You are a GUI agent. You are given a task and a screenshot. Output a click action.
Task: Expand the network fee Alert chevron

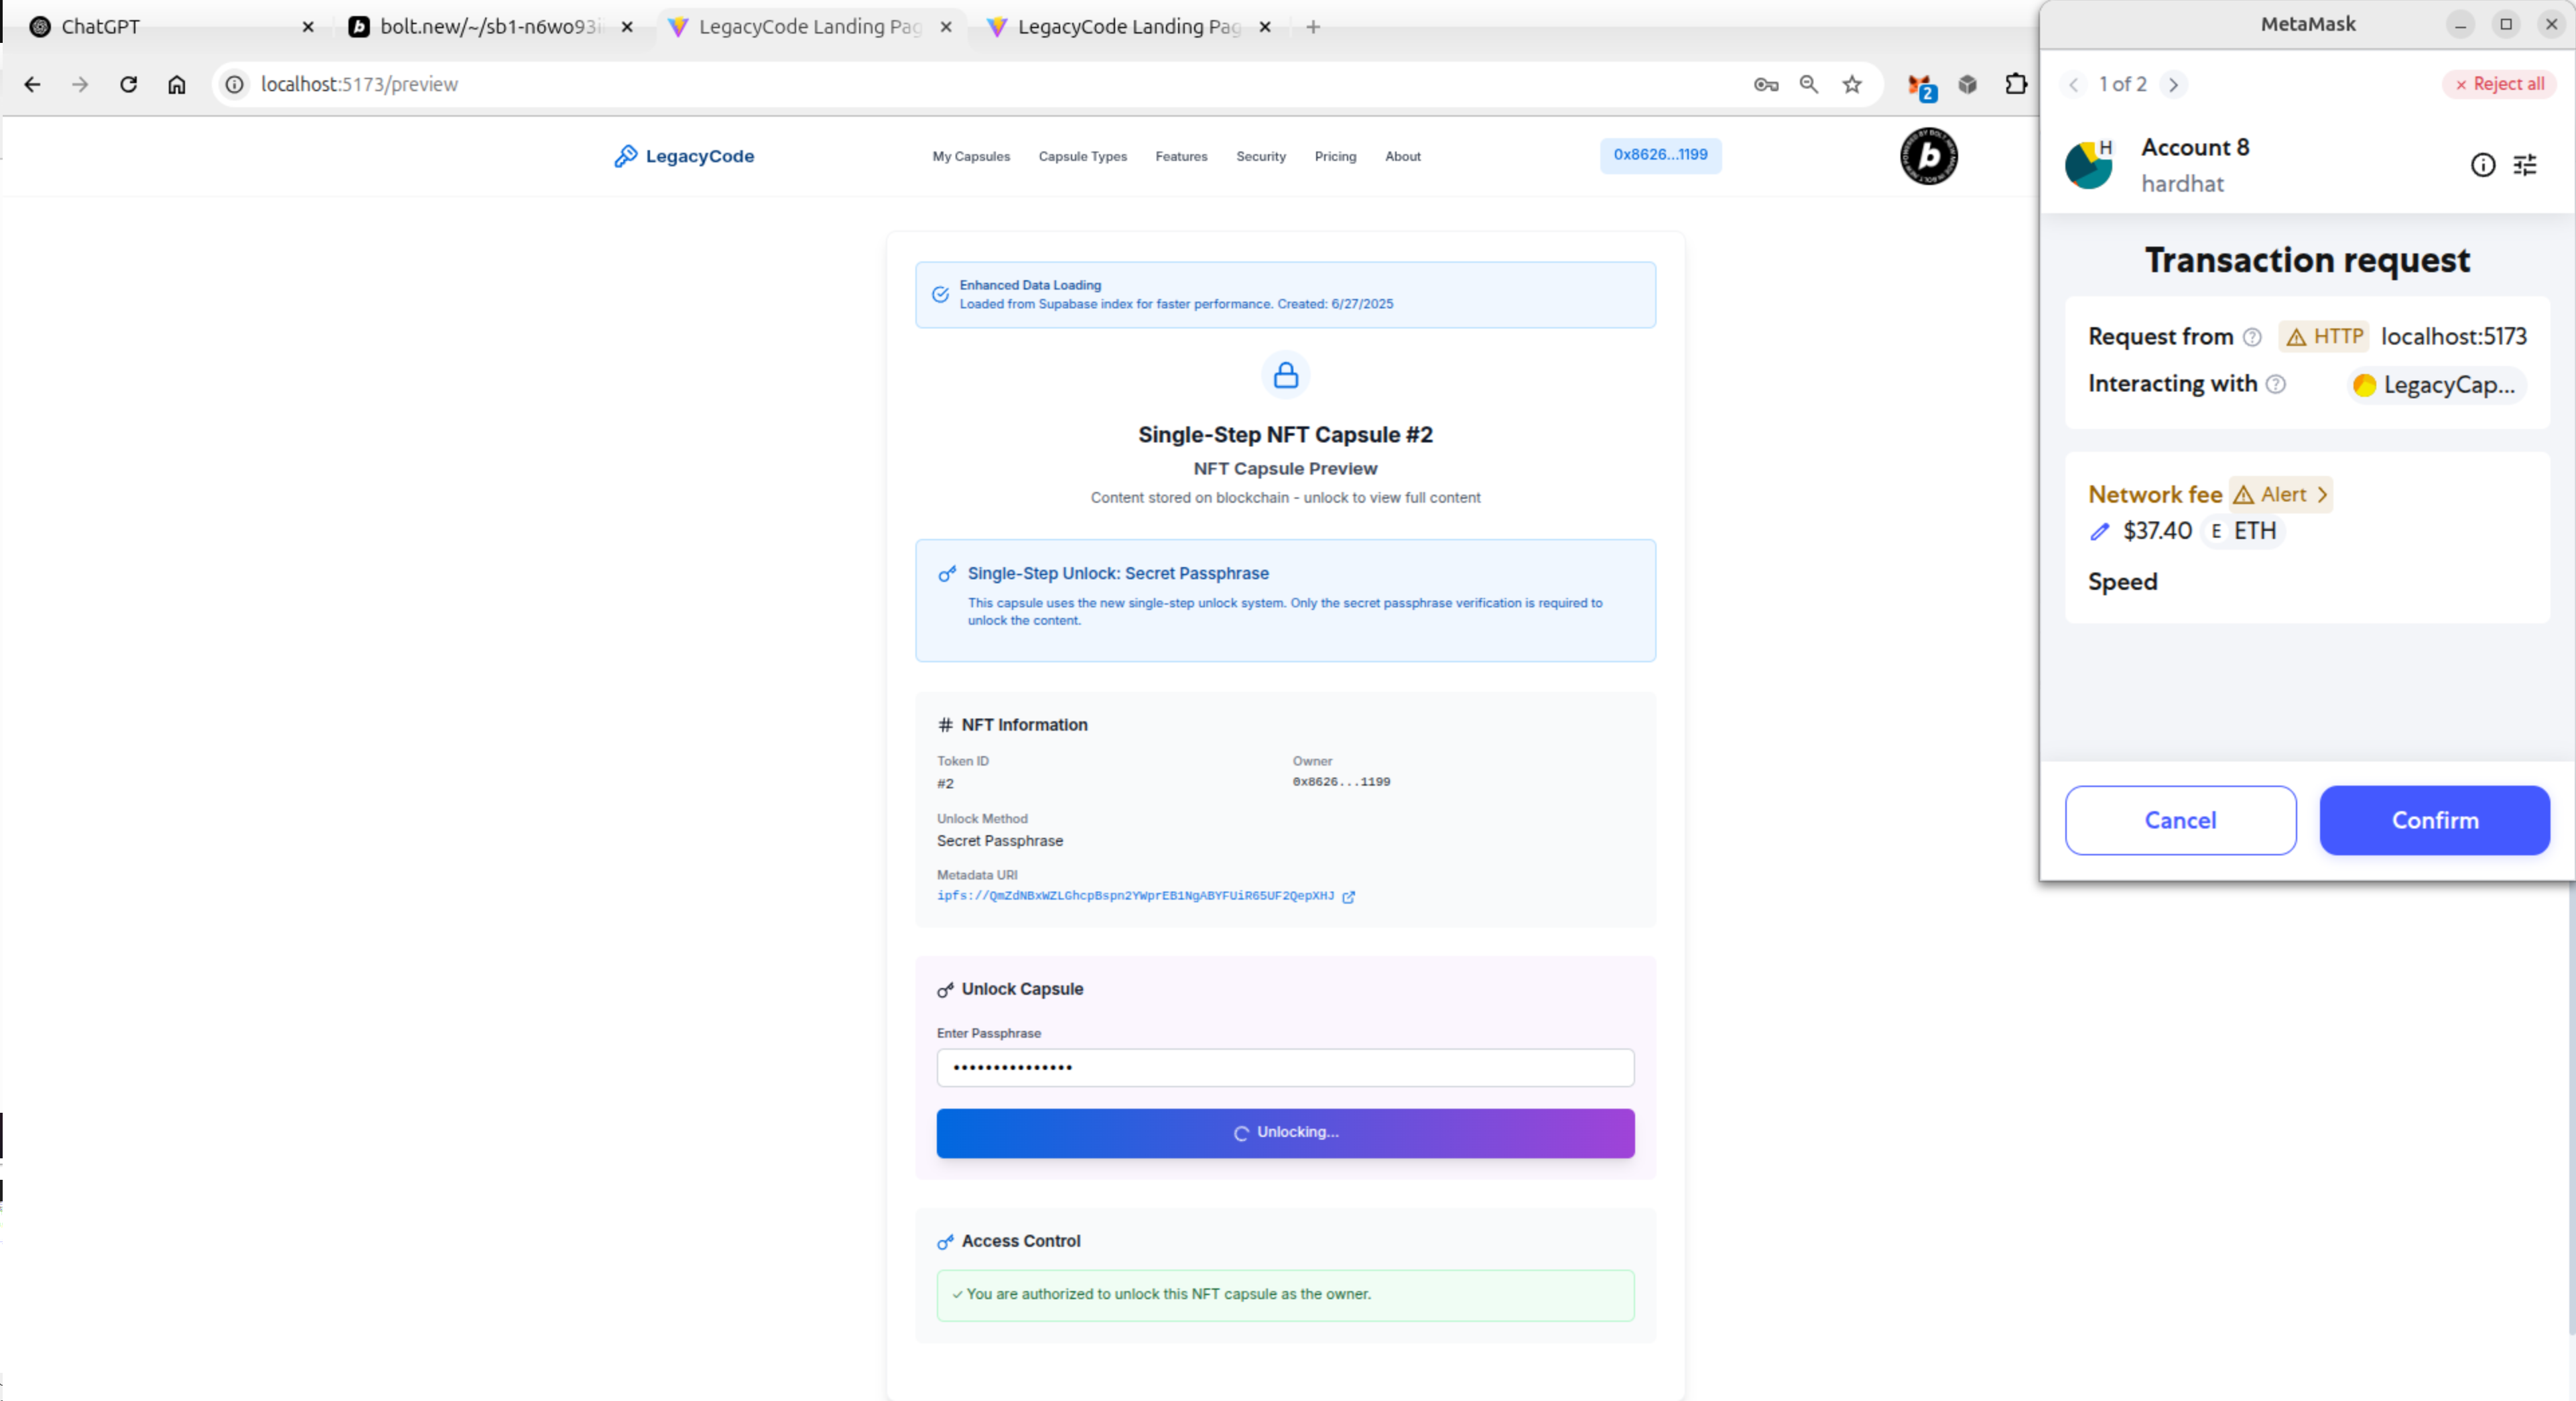(2322, 495)
